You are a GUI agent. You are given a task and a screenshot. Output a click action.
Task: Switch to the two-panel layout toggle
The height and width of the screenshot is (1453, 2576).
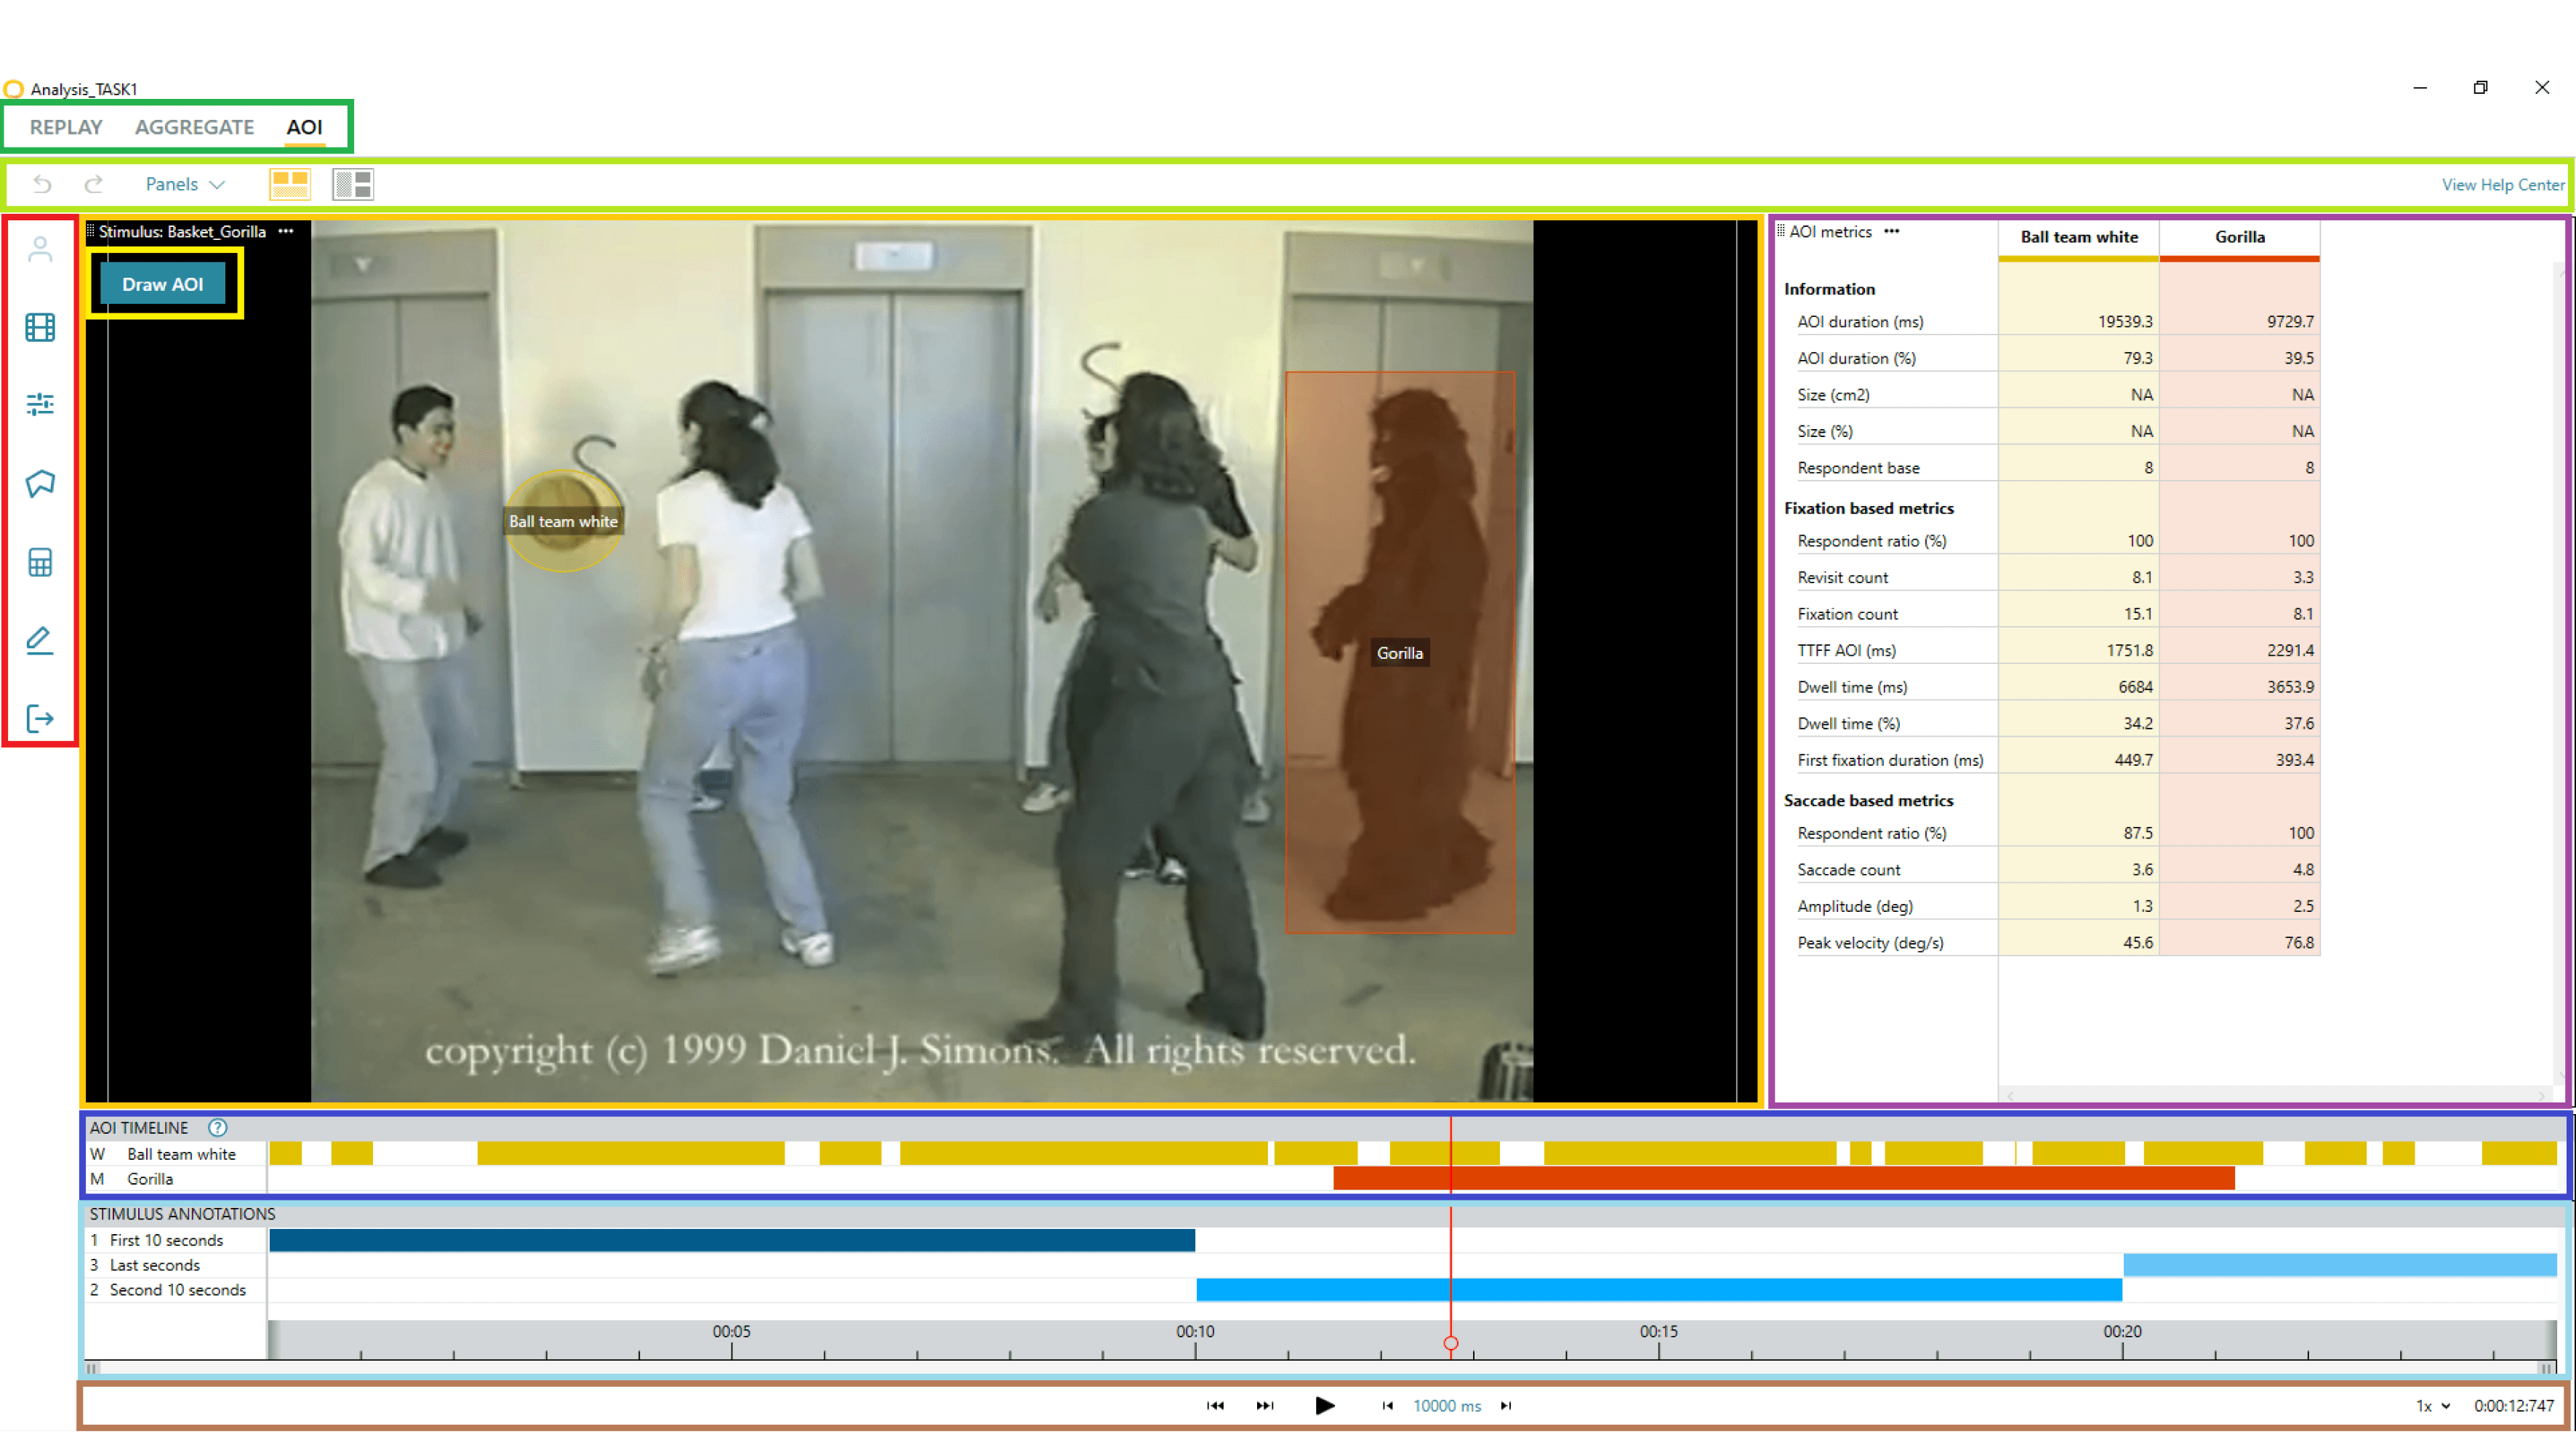coord(290,184)
